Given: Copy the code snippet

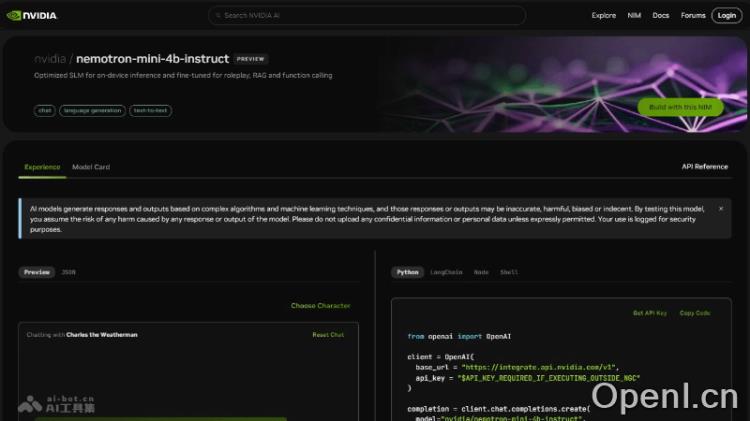Looking at the screenshot, I should (694, 313).
